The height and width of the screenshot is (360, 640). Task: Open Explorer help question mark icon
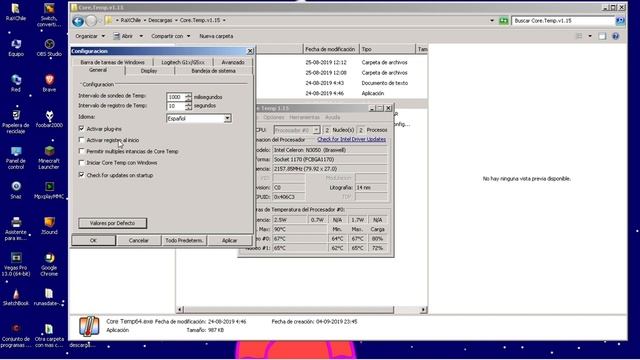coord(616,36)
